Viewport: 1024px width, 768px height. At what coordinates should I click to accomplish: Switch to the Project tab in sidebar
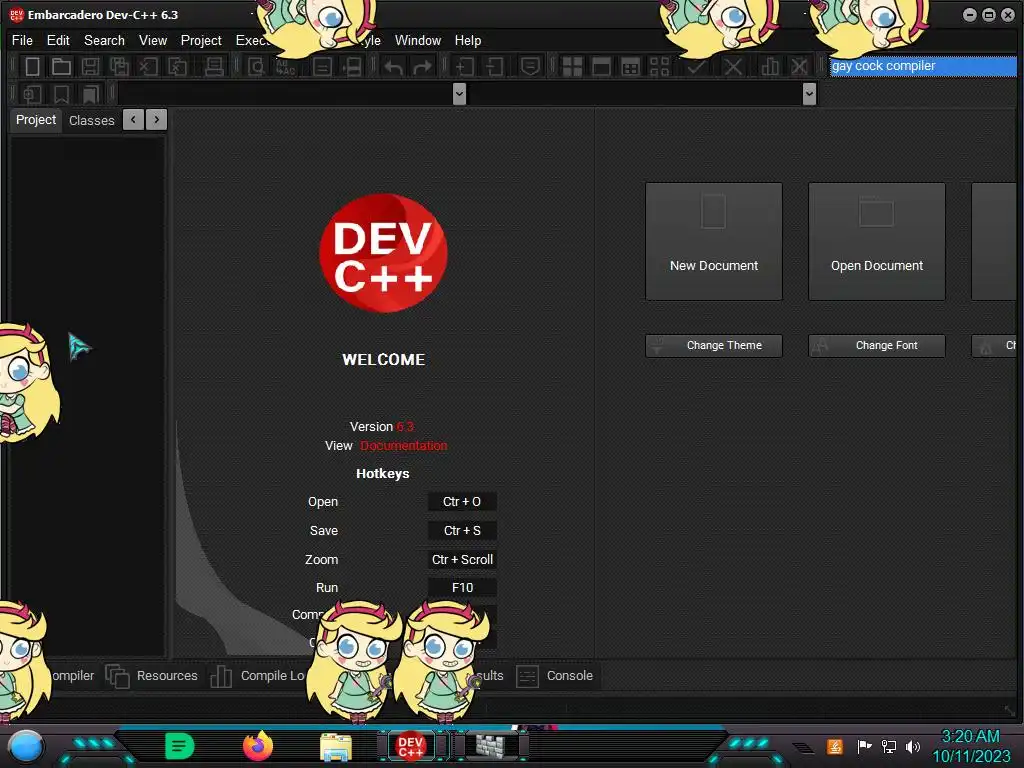pyautogui.click(x=36, y=120)
